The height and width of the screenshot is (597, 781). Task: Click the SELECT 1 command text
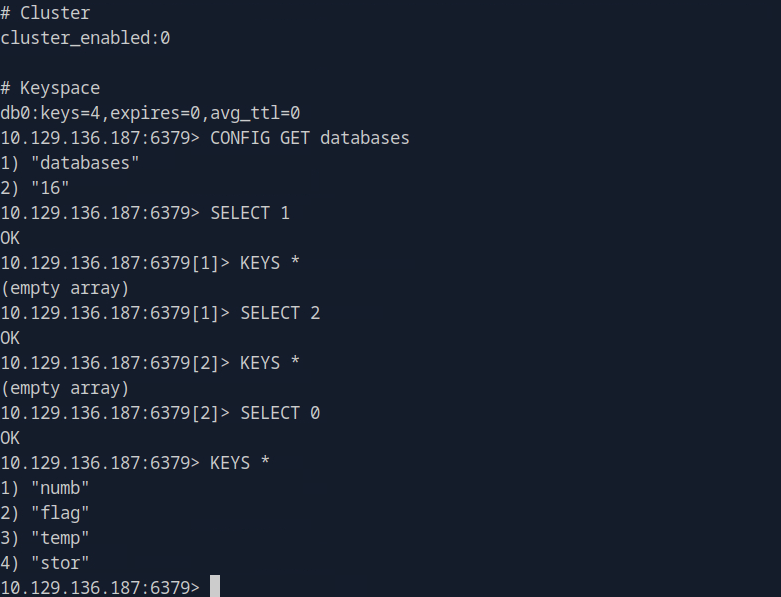250,213
